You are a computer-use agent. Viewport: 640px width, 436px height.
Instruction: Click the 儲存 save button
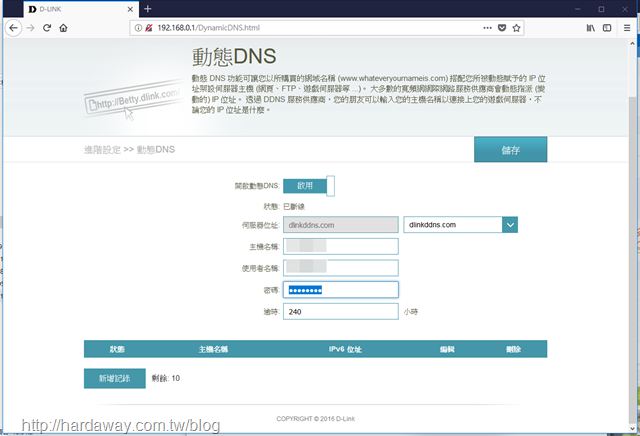tap(510, 150)
